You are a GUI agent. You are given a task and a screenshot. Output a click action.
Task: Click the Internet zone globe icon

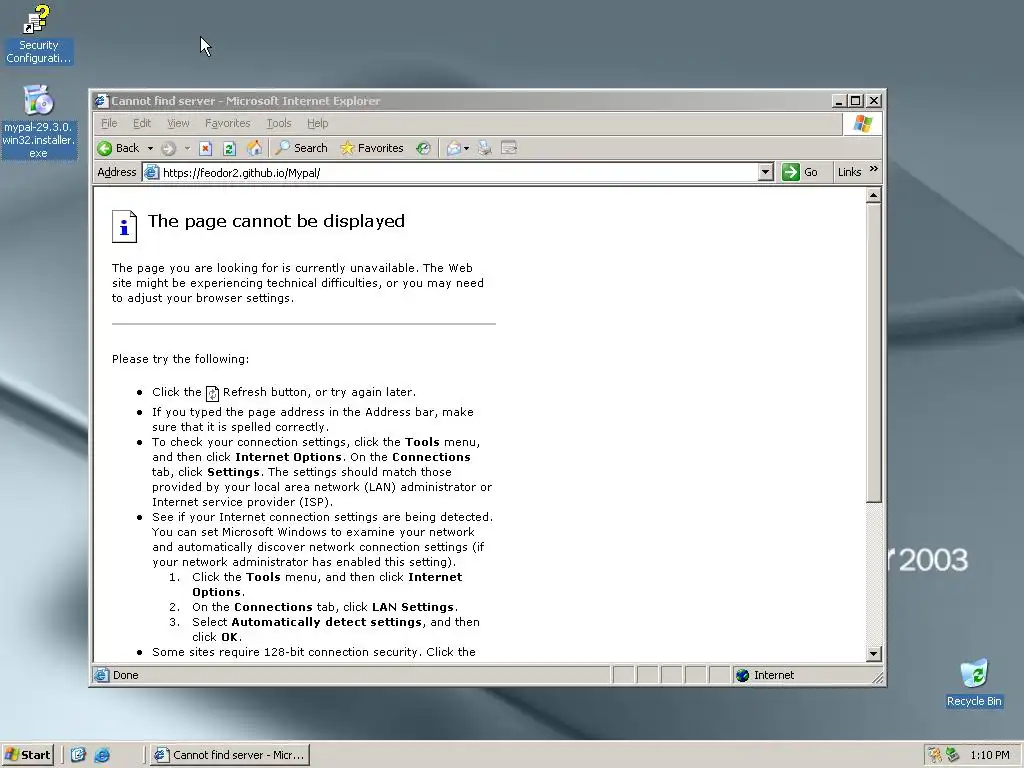tap(743, 675)
